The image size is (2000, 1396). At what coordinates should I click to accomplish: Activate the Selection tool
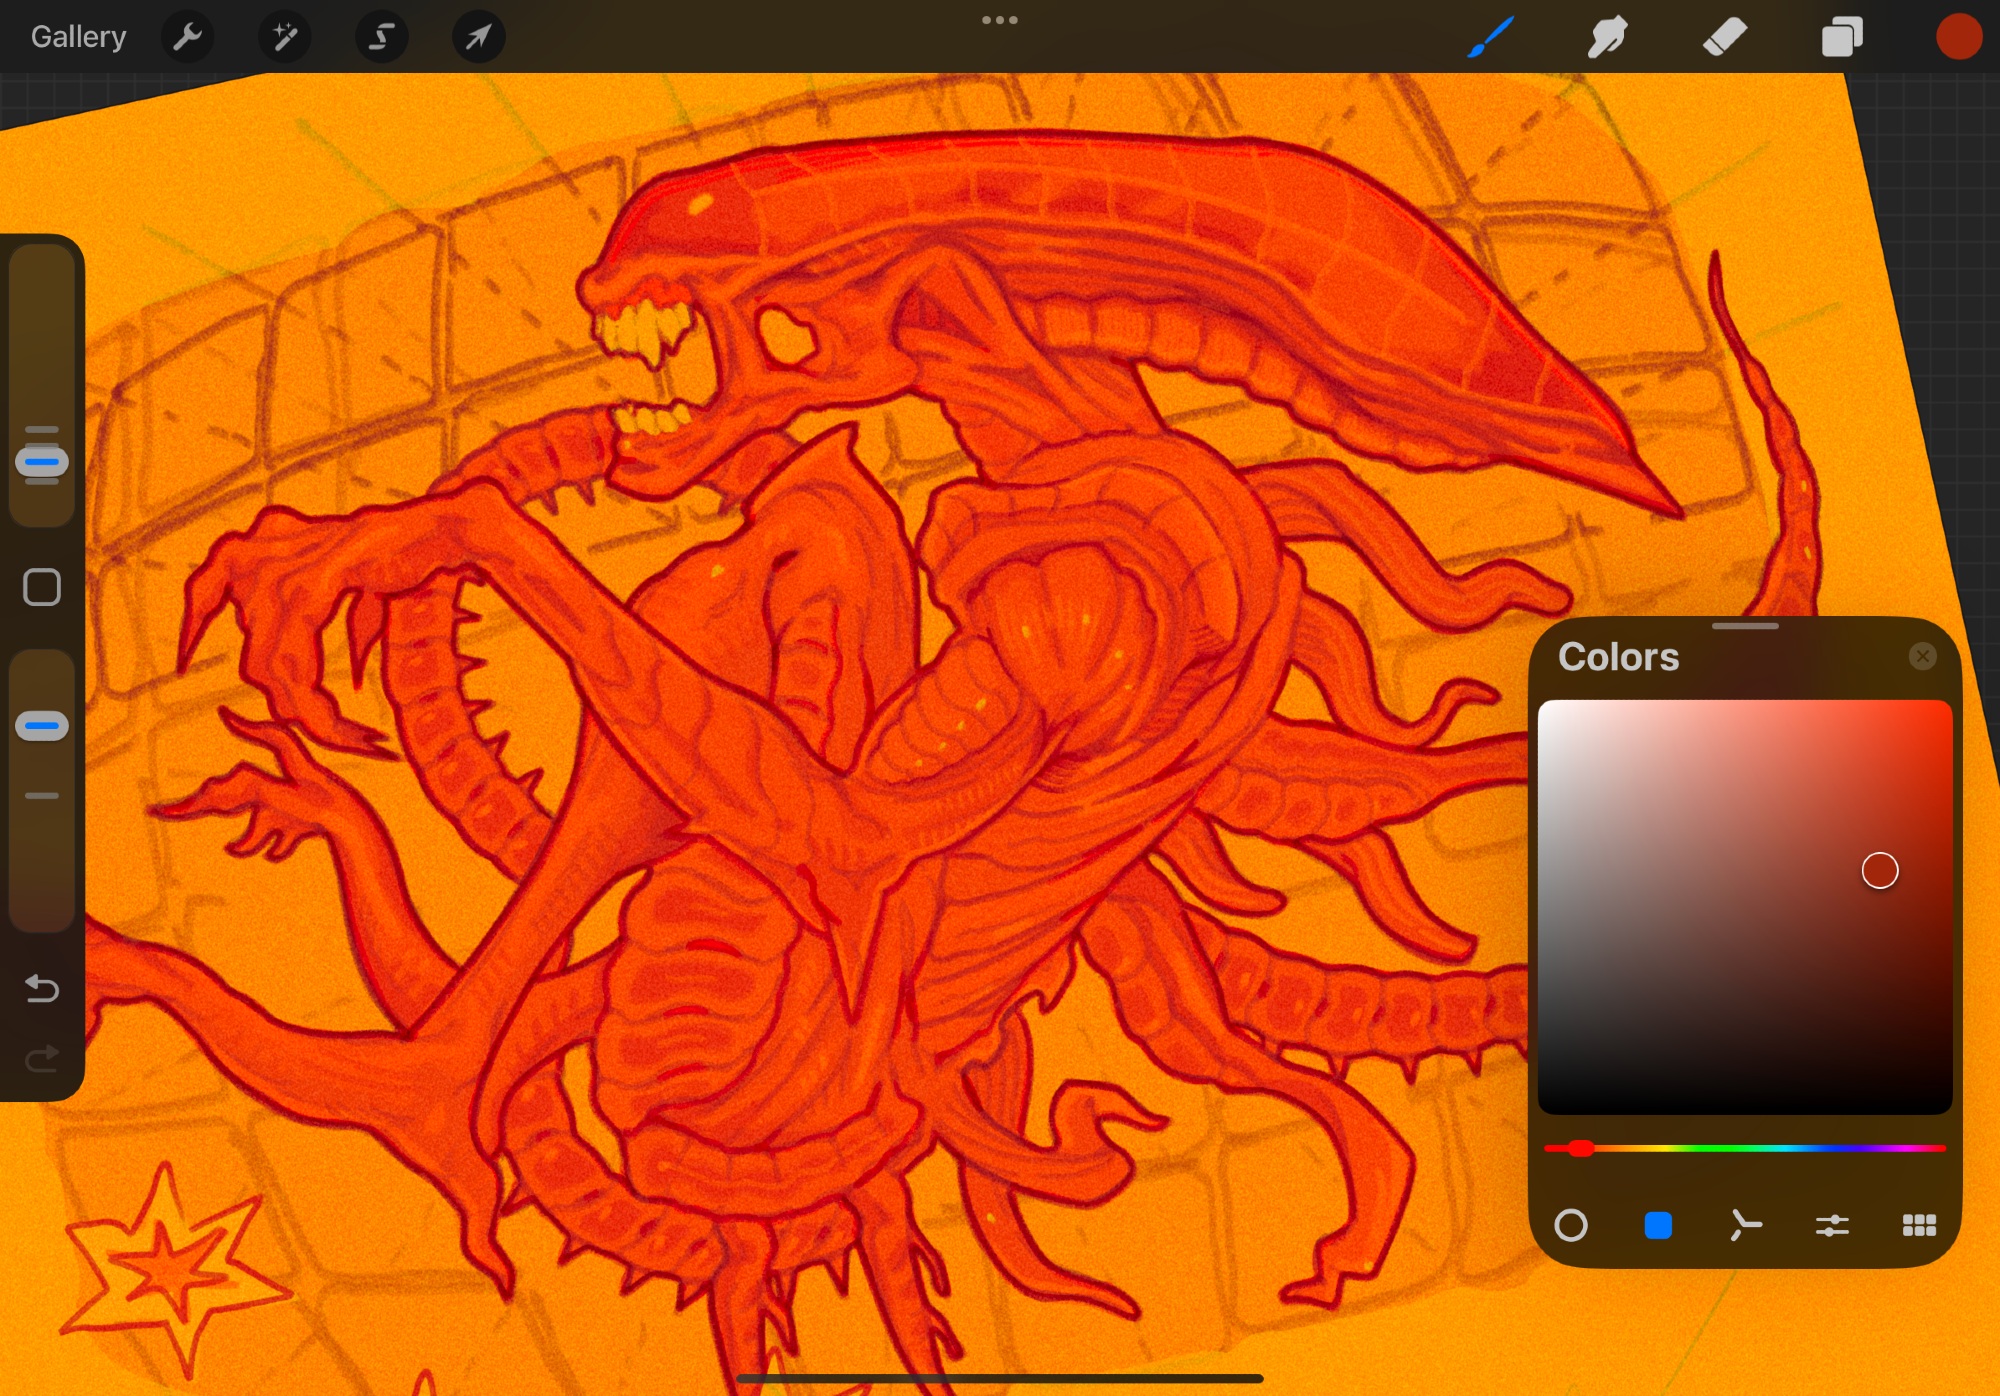tap(381, 37)
